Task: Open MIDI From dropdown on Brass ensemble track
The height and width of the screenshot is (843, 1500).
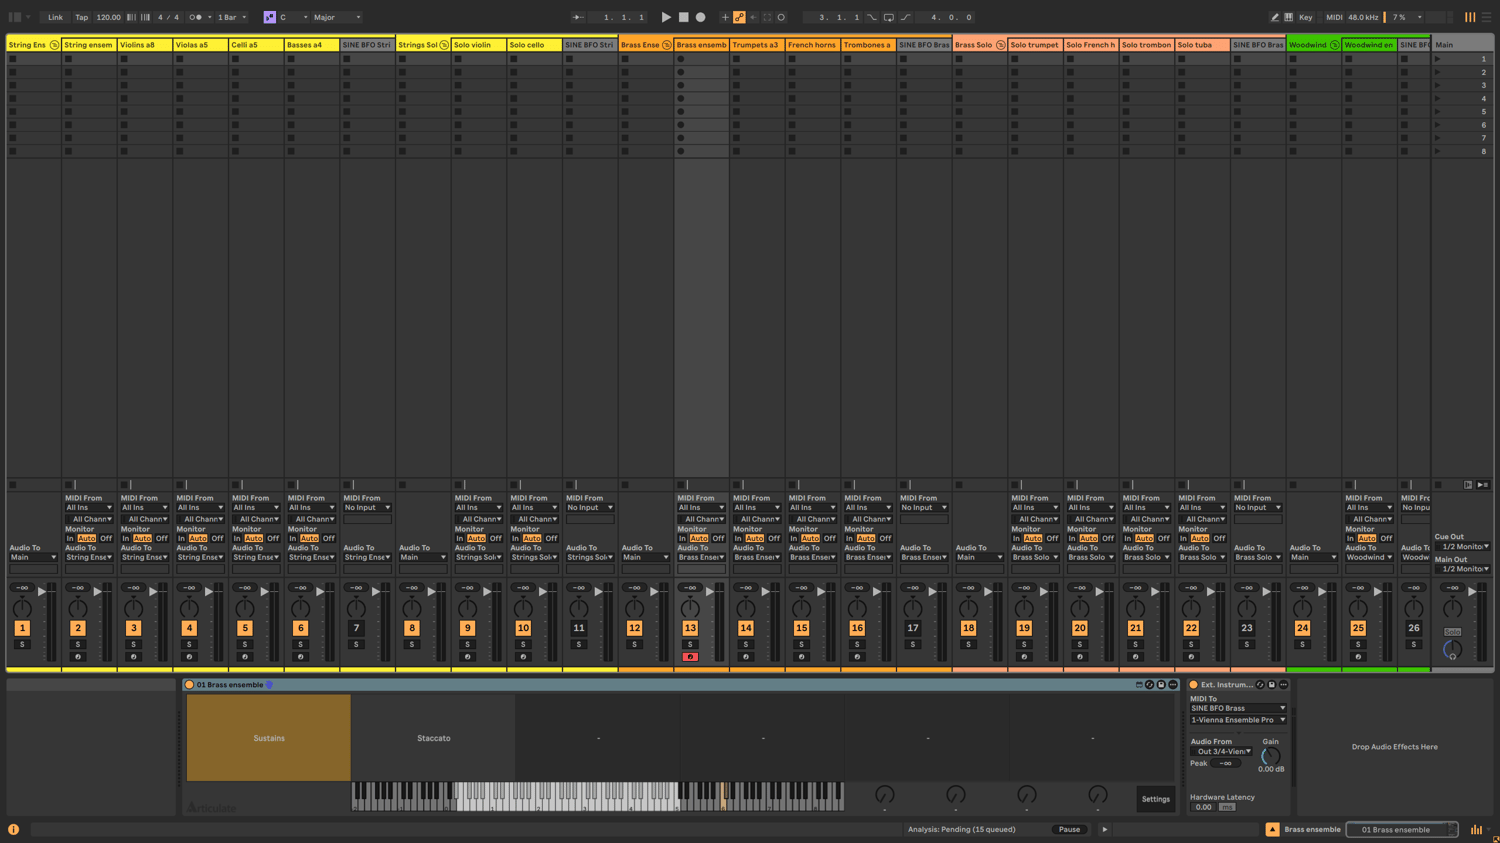Action: (701, 508)
